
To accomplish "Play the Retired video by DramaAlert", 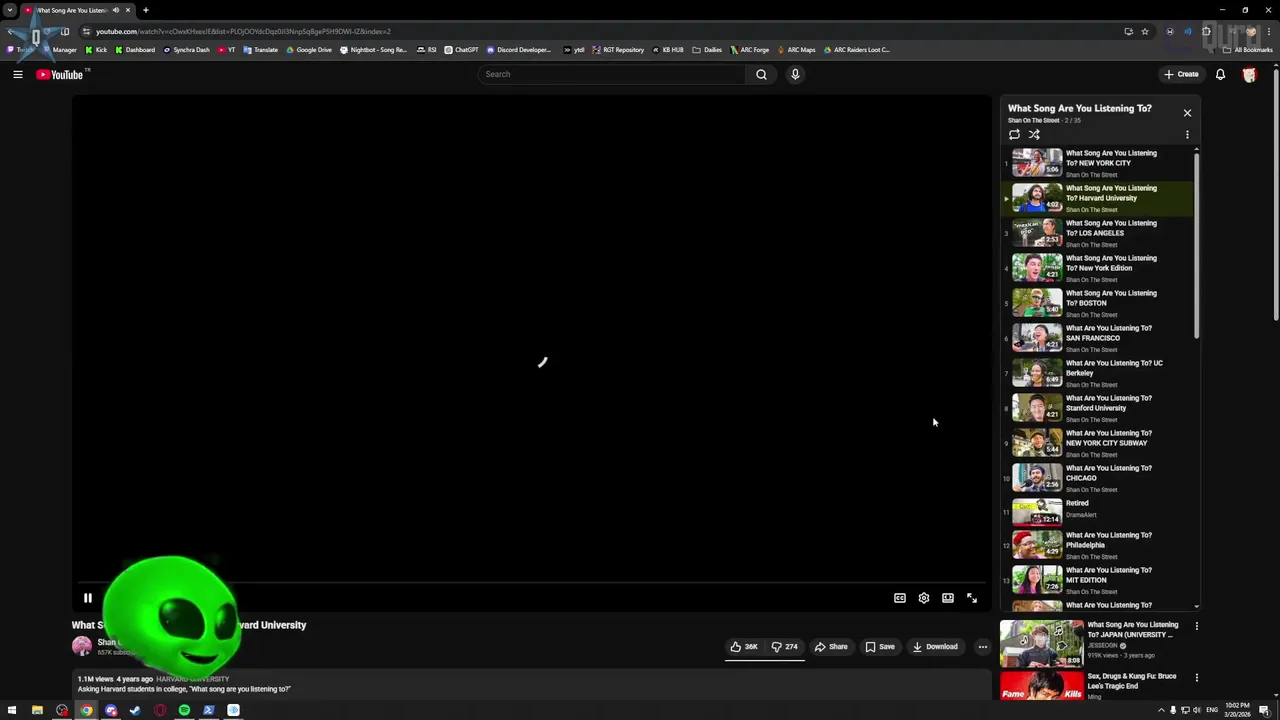I will point(1098,511).
